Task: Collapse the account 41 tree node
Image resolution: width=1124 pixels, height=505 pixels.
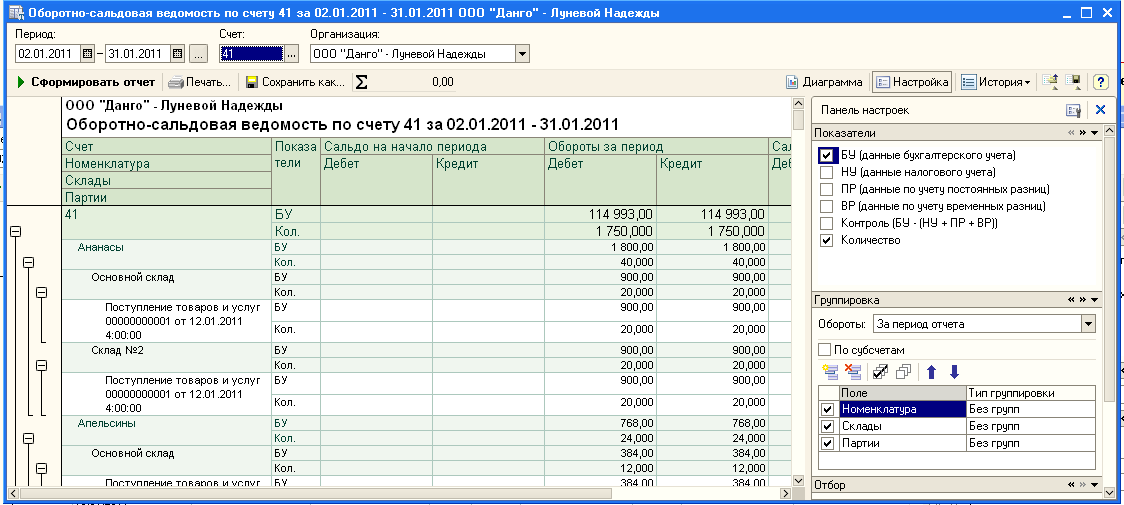Action: coord(15,231)
